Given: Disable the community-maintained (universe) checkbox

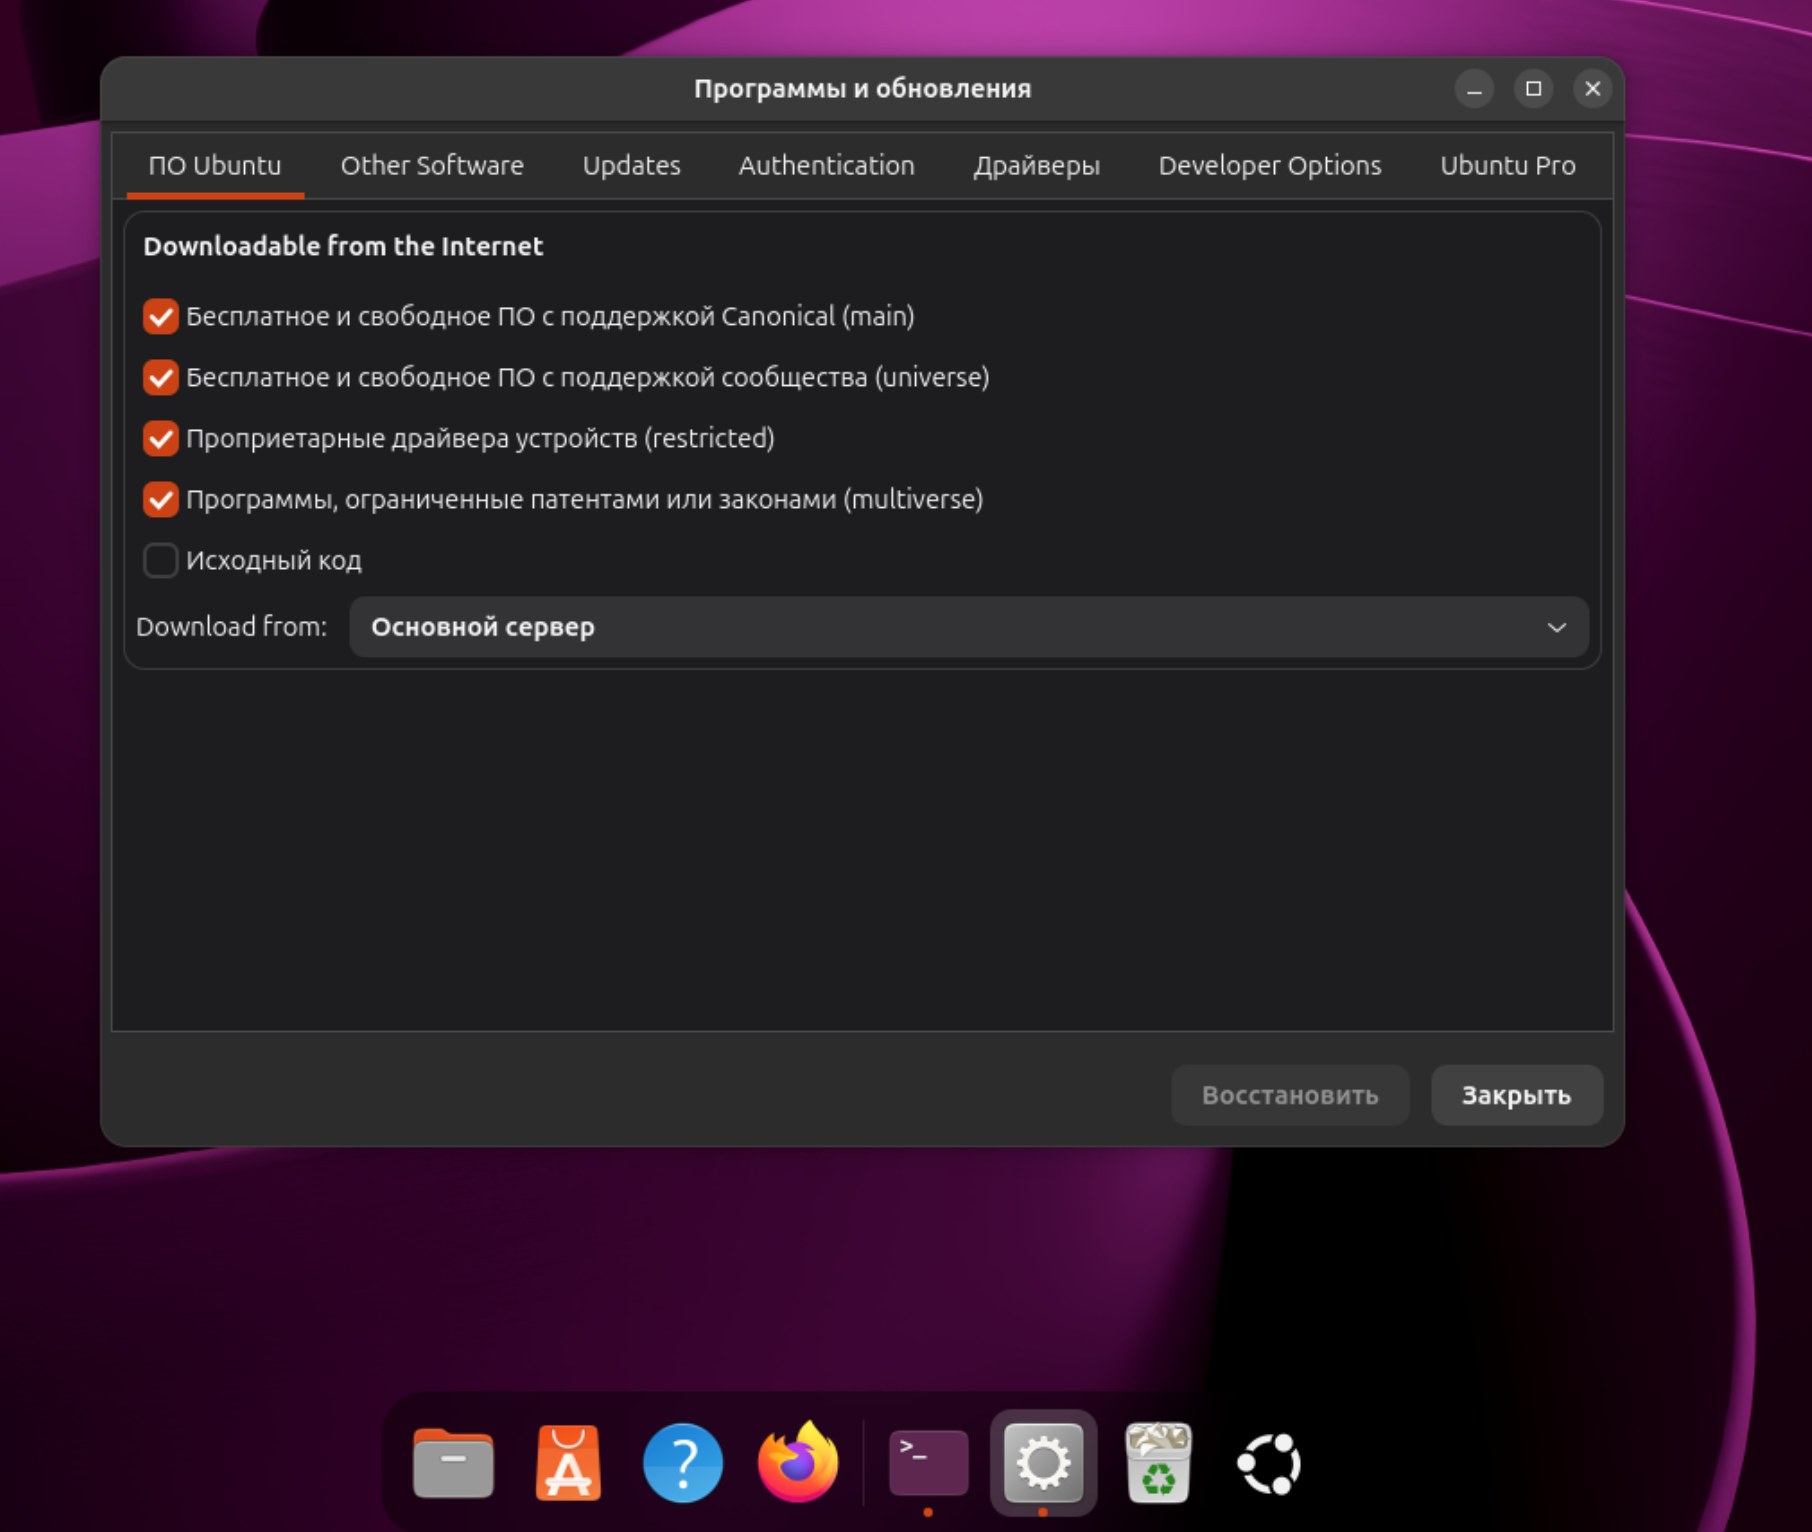Looking at the screenshot, I should pyautogui.click(x=161, y=378).
